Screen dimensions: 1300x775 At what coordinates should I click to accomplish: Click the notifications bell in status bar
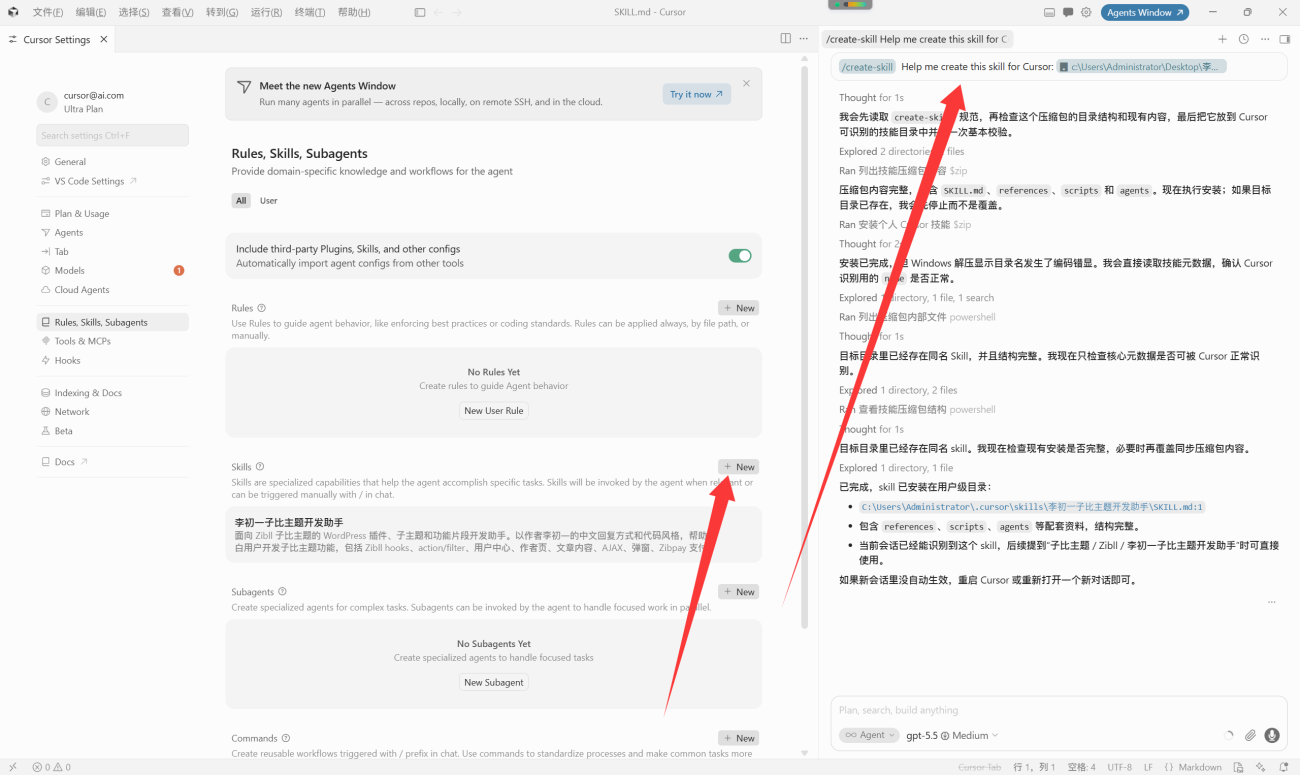coord(1286,767)
